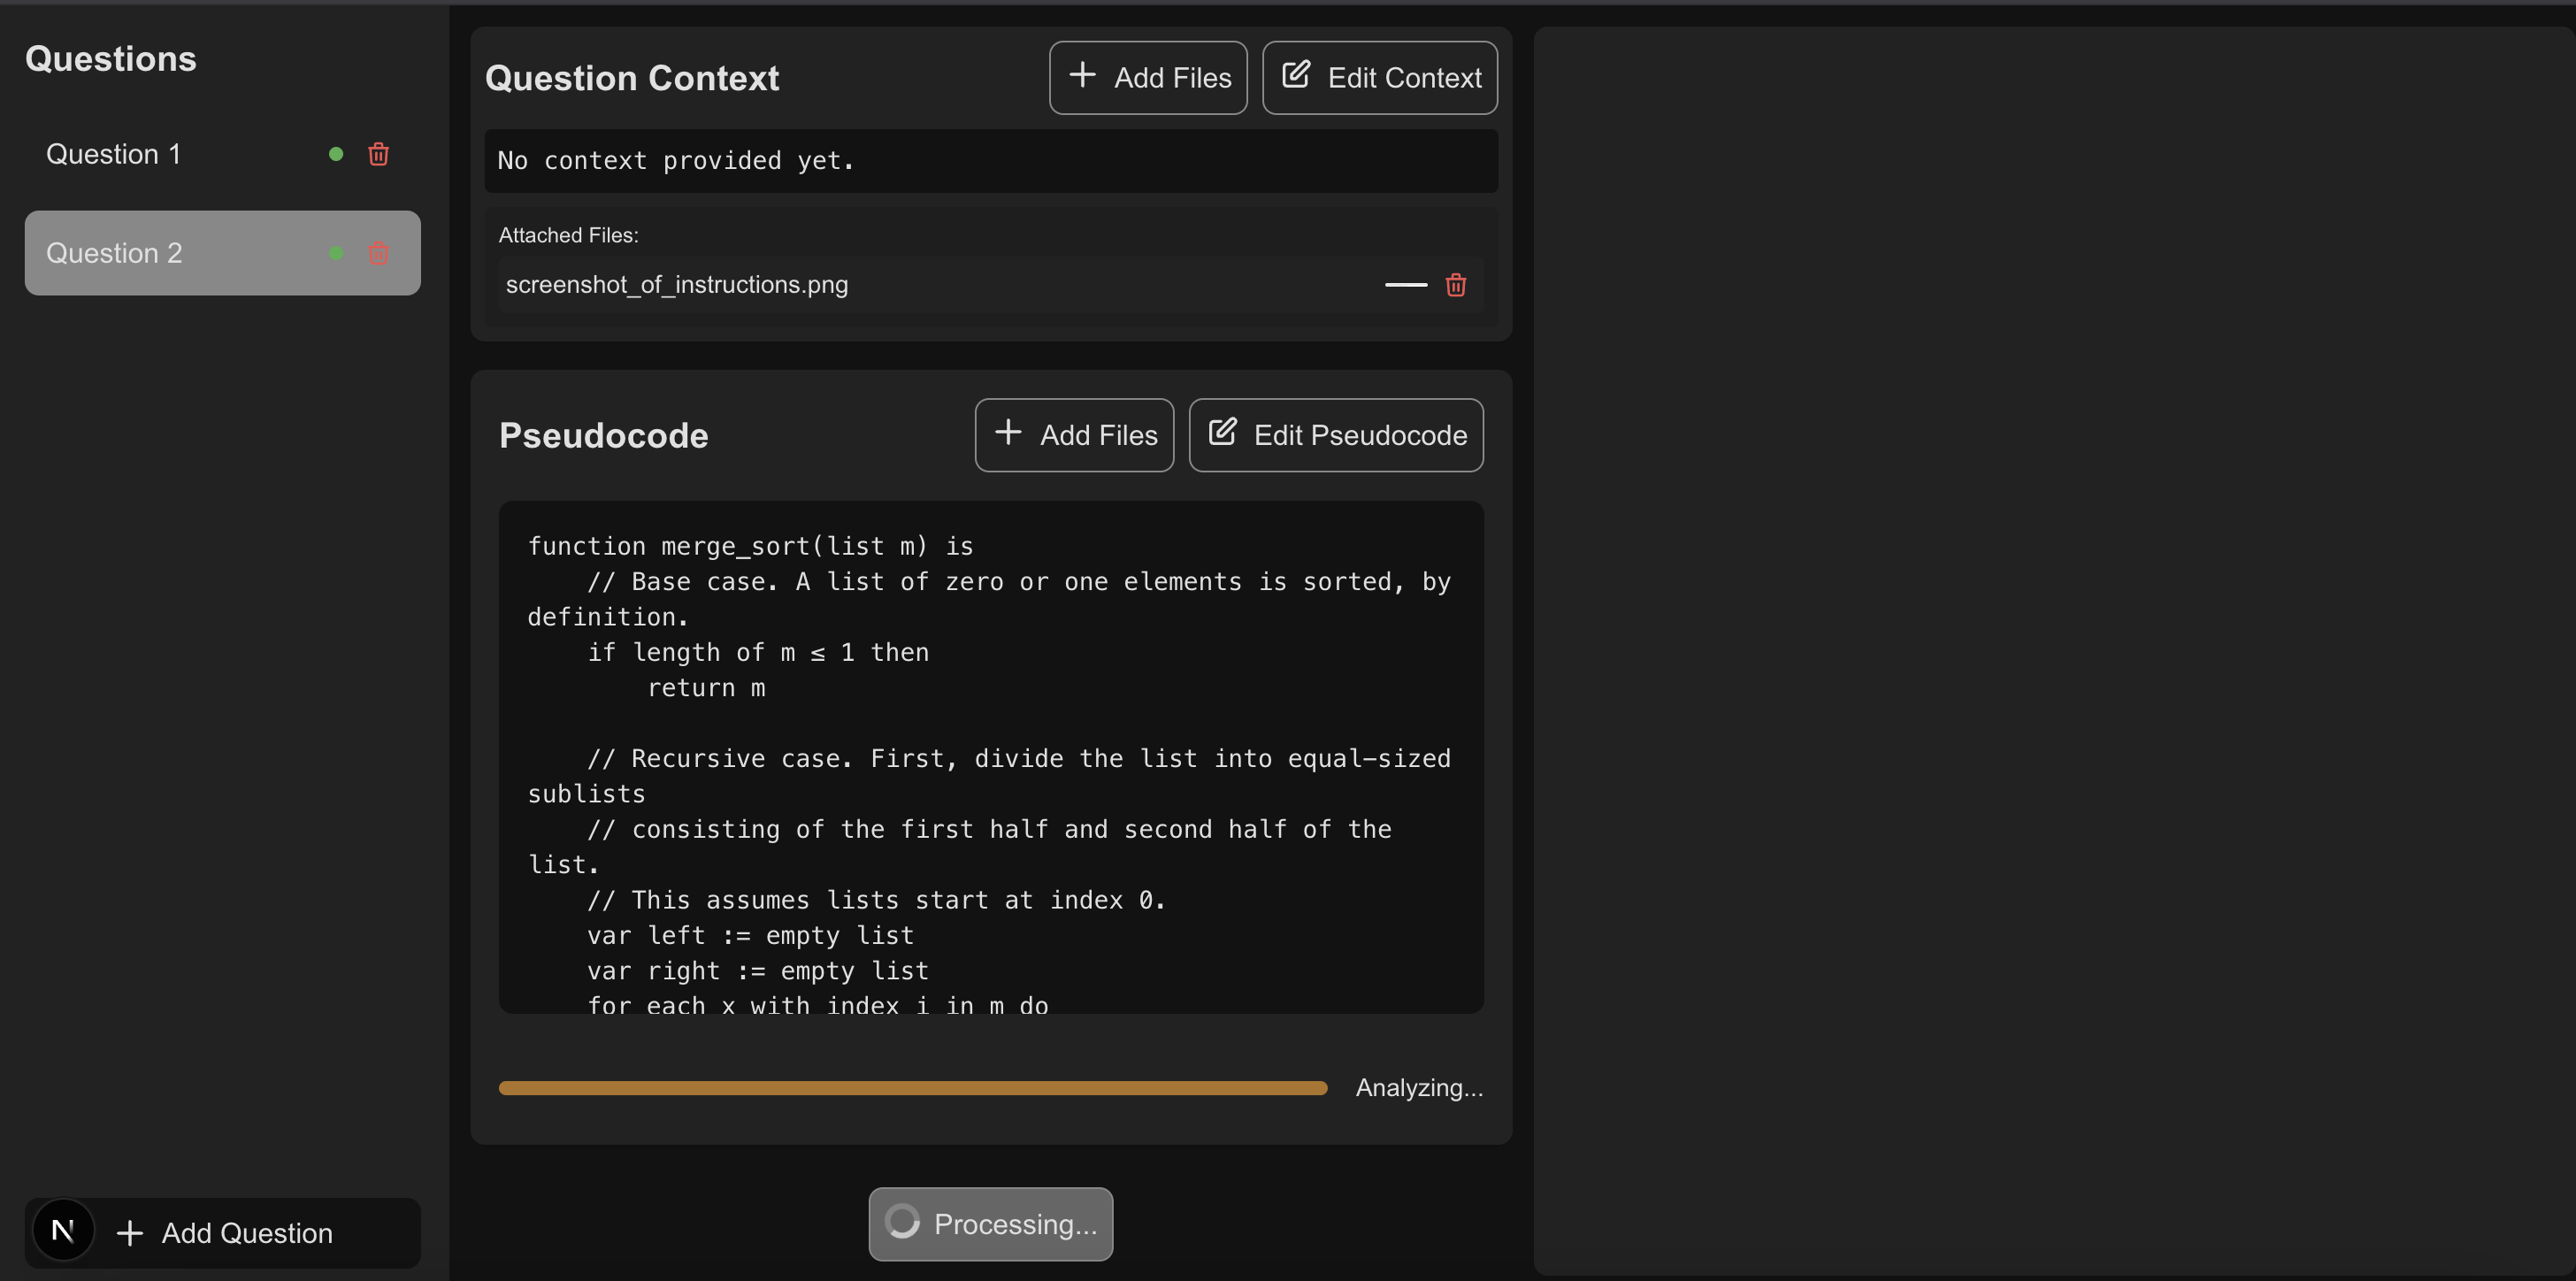Viewport: 2576px width, 1281px height.
Task: Remove the attached screenshot_of_instructions.png file
Action: [1455, 285]
